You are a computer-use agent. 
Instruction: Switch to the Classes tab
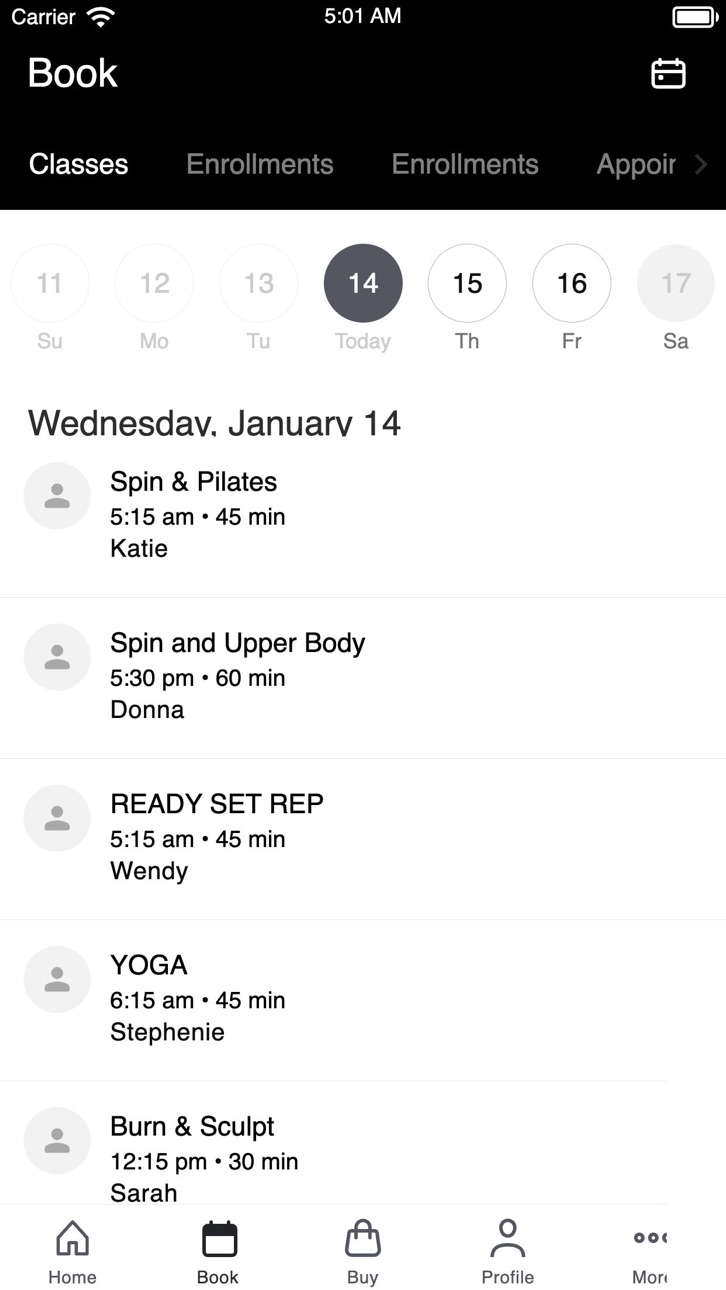point(79,164)
